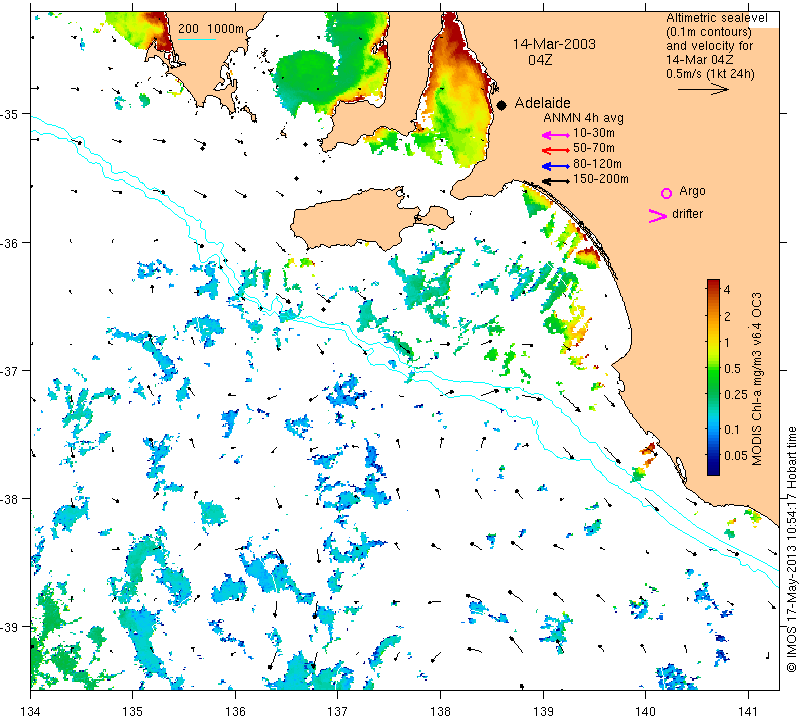Click the ANMN 4h avg legend heading
The image size is (800, 720).
click(583, 118)
